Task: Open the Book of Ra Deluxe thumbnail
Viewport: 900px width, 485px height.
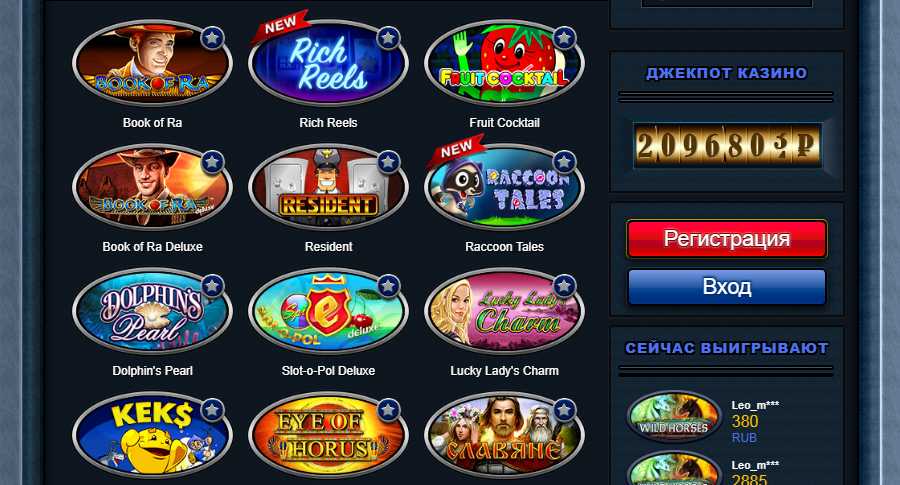Action: pyautogui.click(x=152, y=187)
